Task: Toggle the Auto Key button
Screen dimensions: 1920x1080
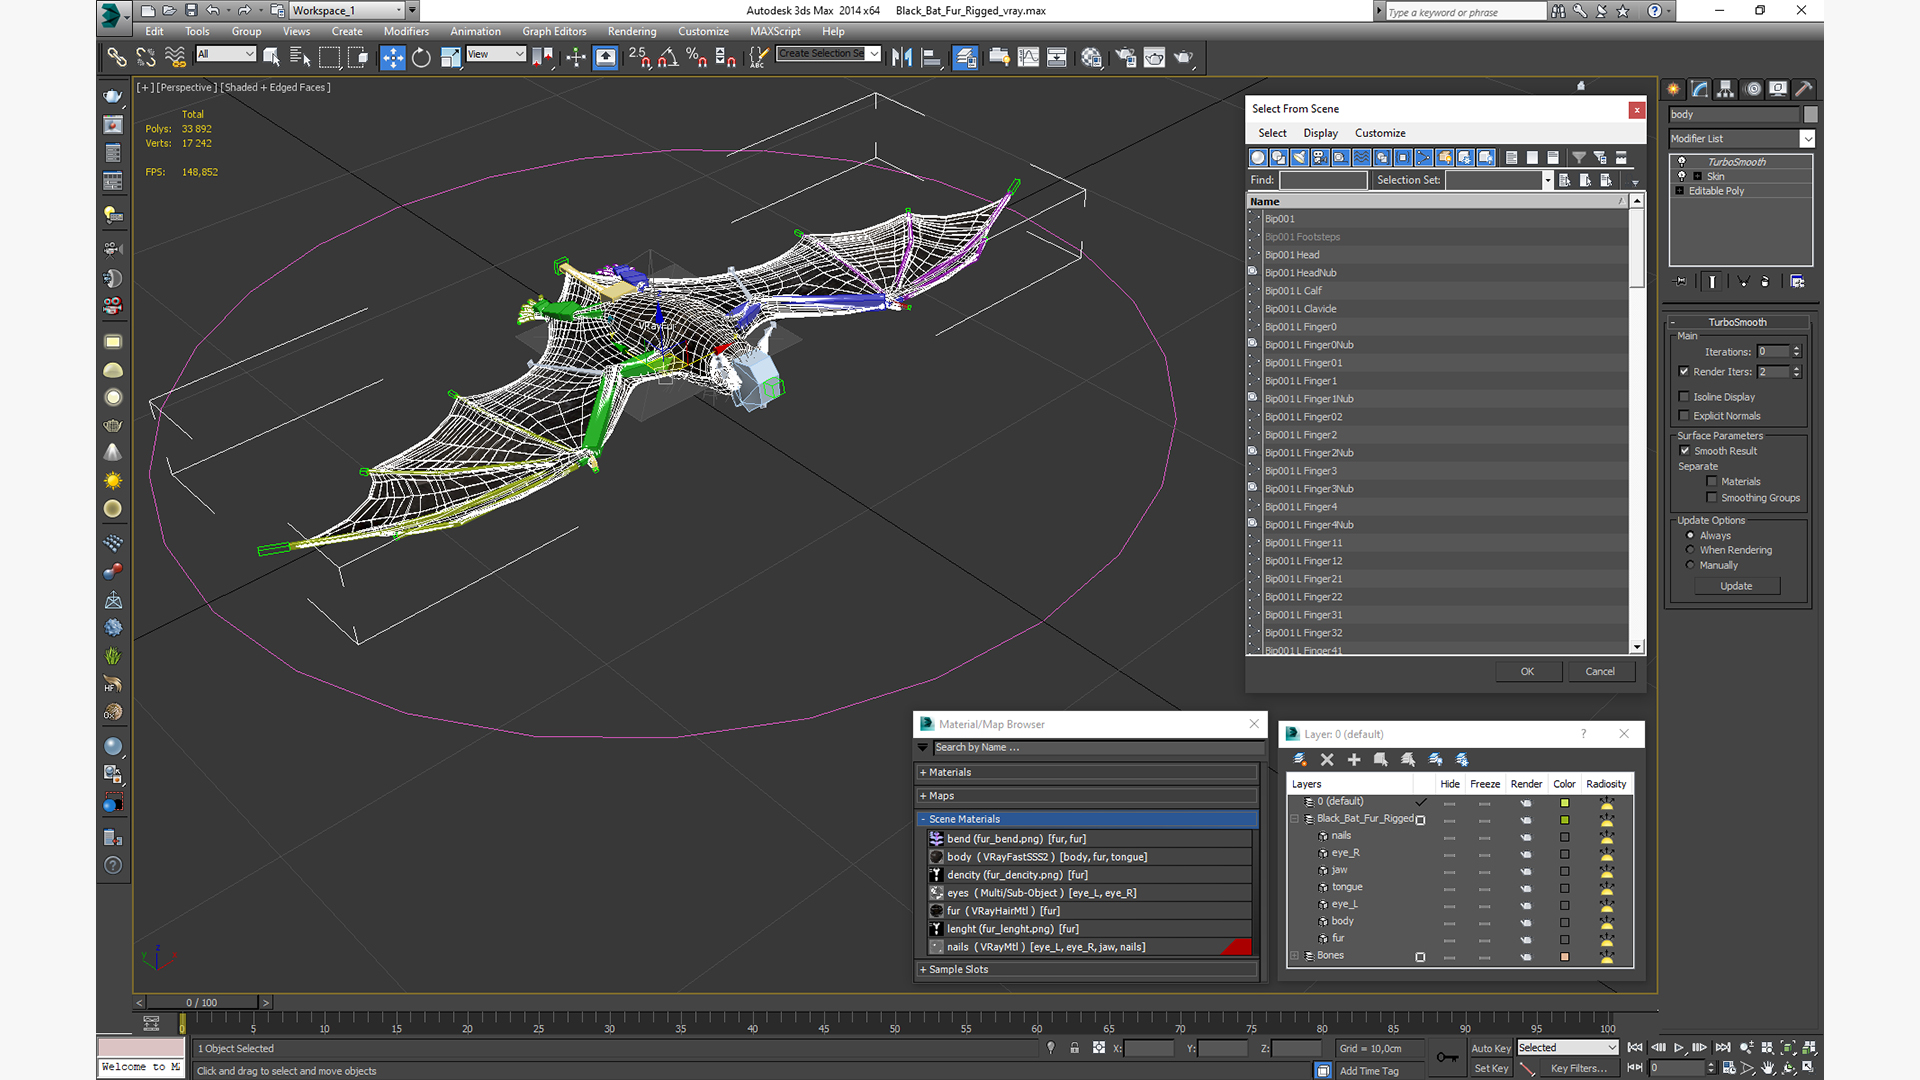Action: click(1490, 1049)
